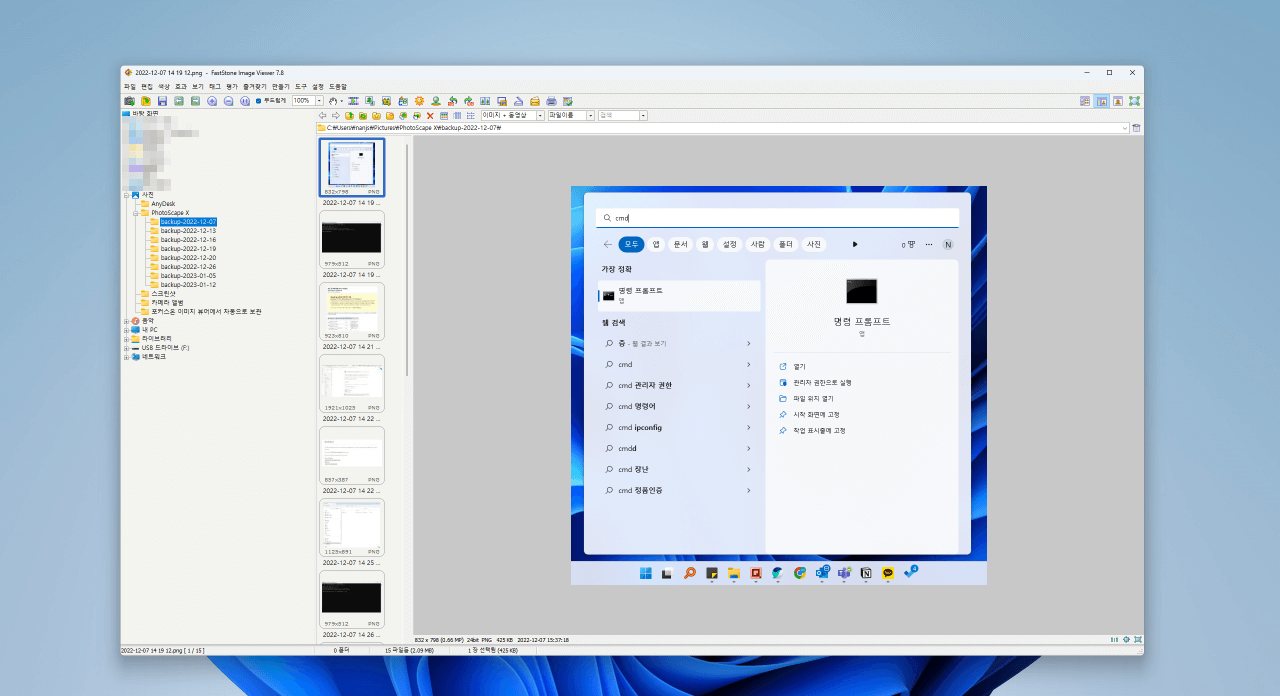Click the Zoom Out minus icon
The image size is (1280, 696).
[x=228, y=101]
